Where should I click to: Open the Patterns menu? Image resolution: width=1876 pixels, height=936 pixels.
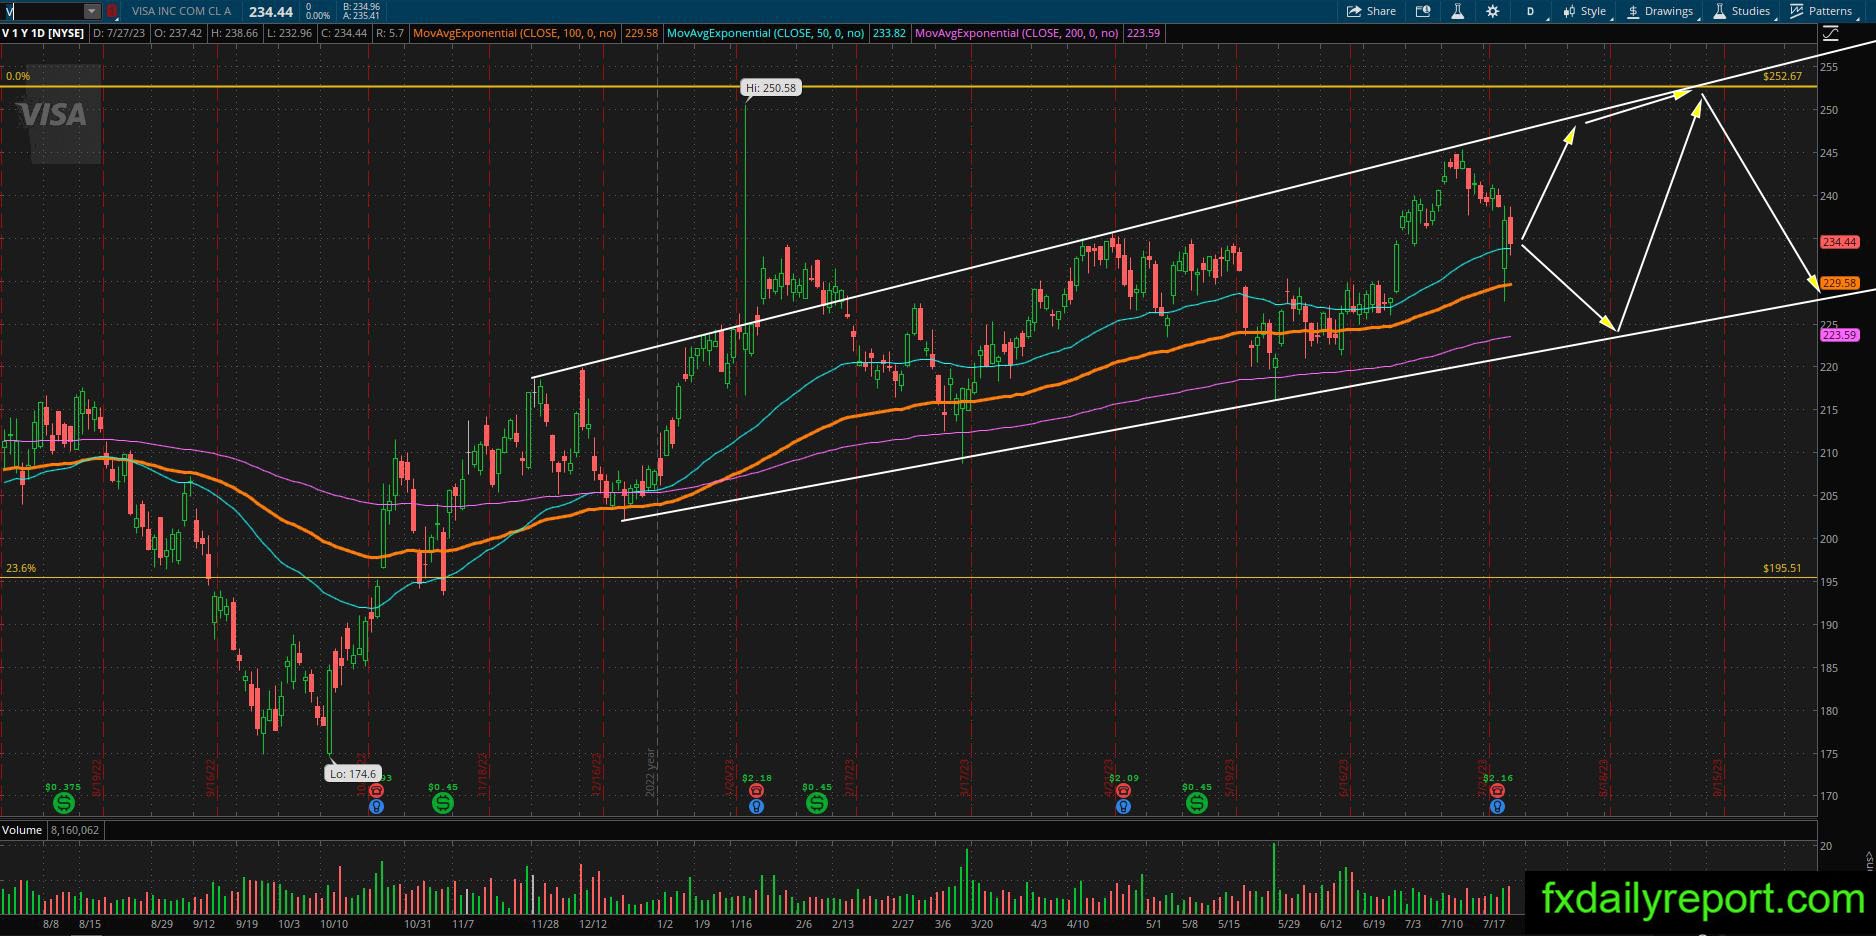click(1822, 11)
